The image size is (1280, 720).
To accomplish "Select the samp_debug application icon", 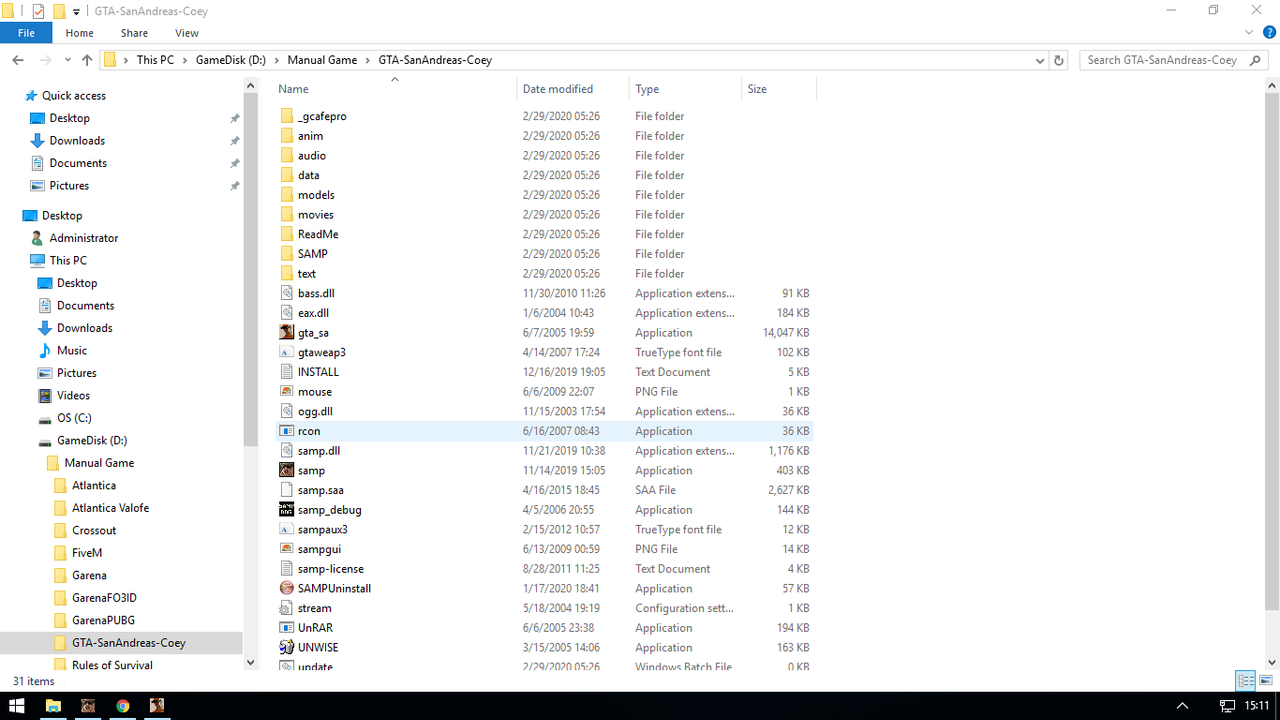I will [x=287, y=510].
